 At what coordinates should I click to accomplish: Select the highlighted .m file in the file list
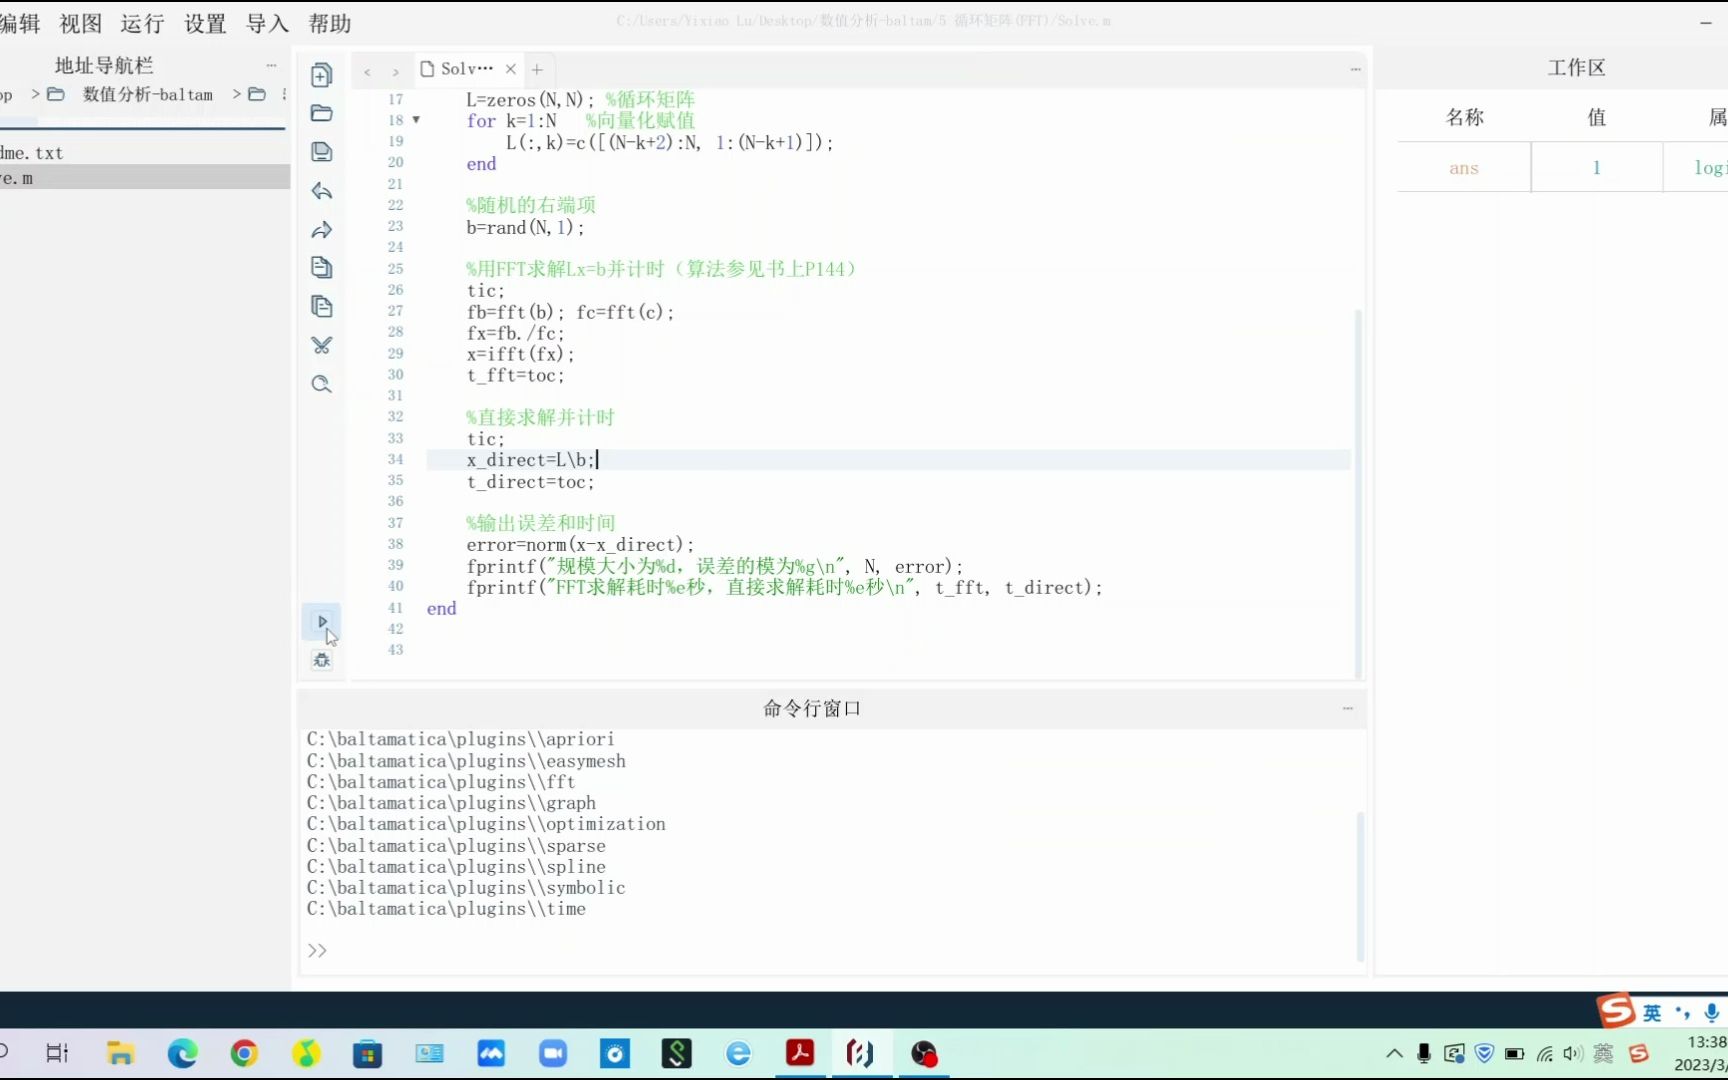pos(145,178)
